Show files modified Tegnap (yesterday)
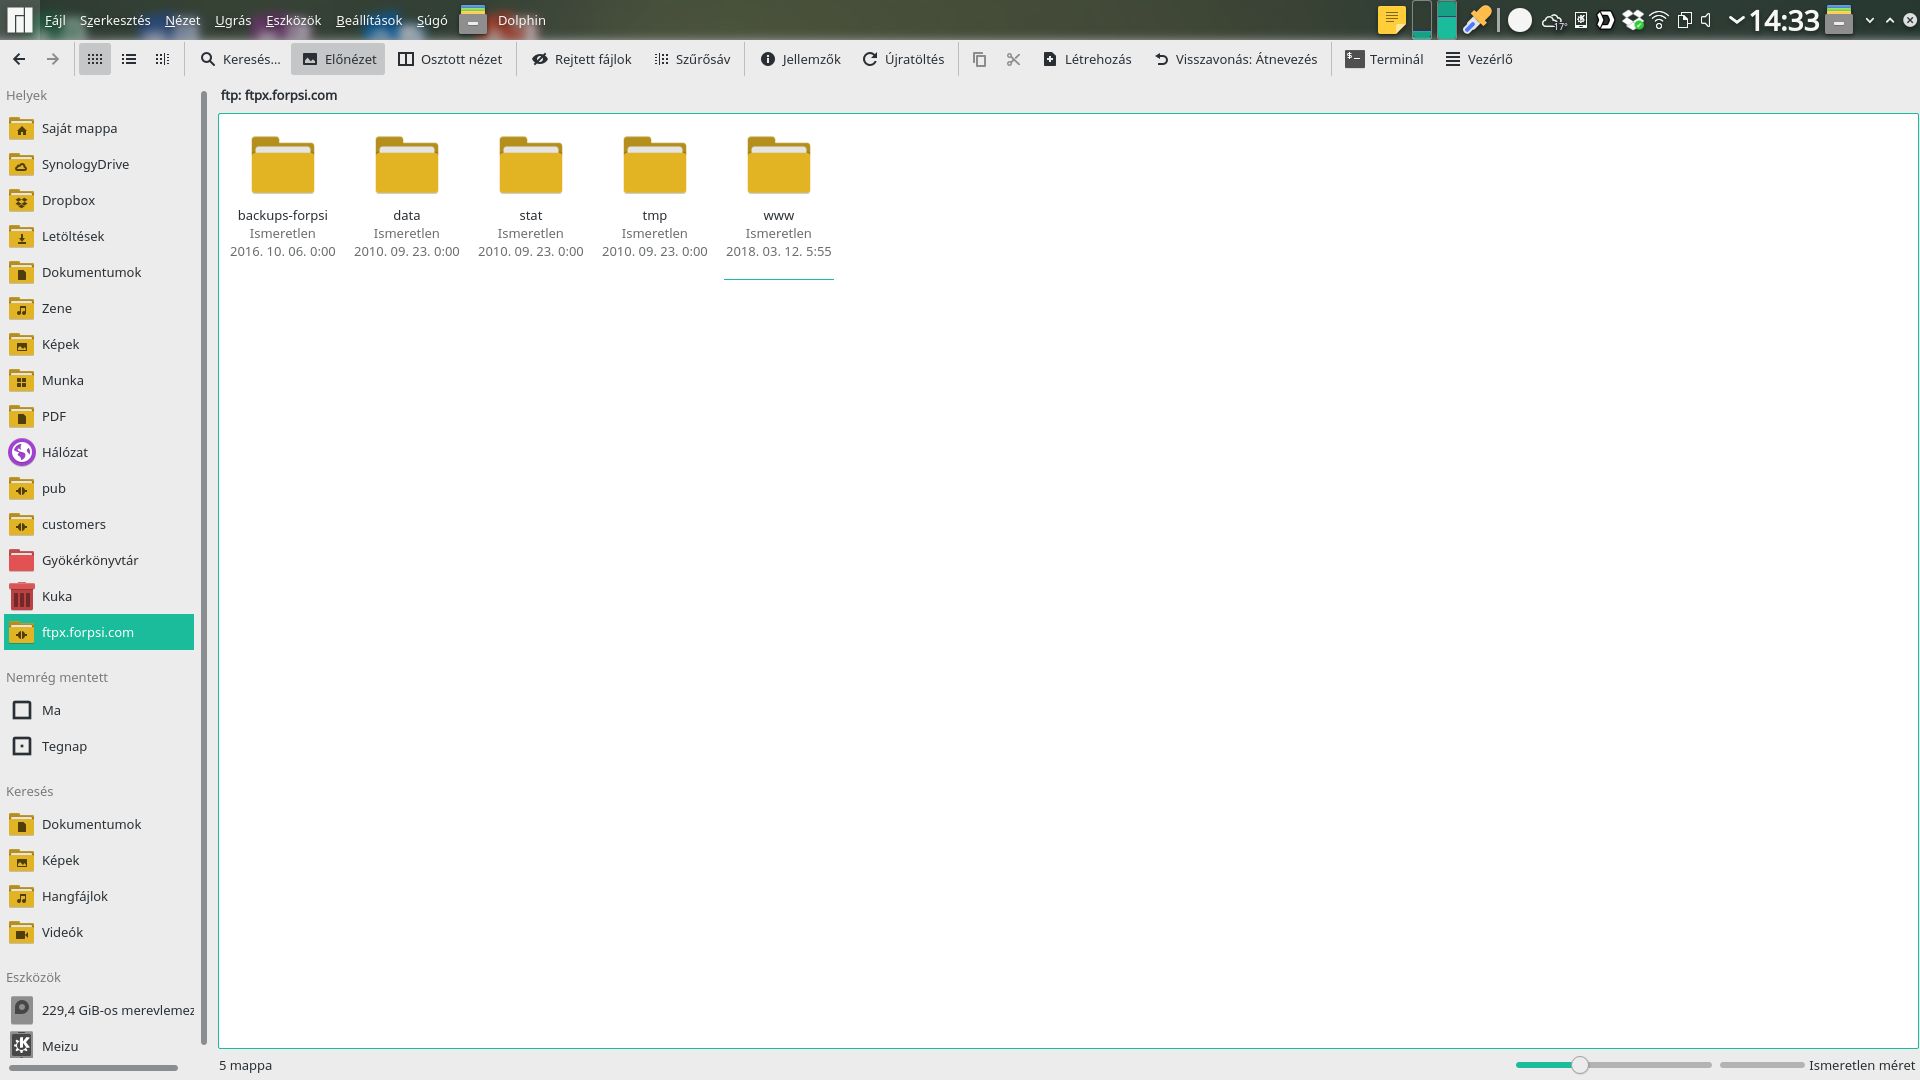This screenshot has height=1080, width=1920. (99, 746)
